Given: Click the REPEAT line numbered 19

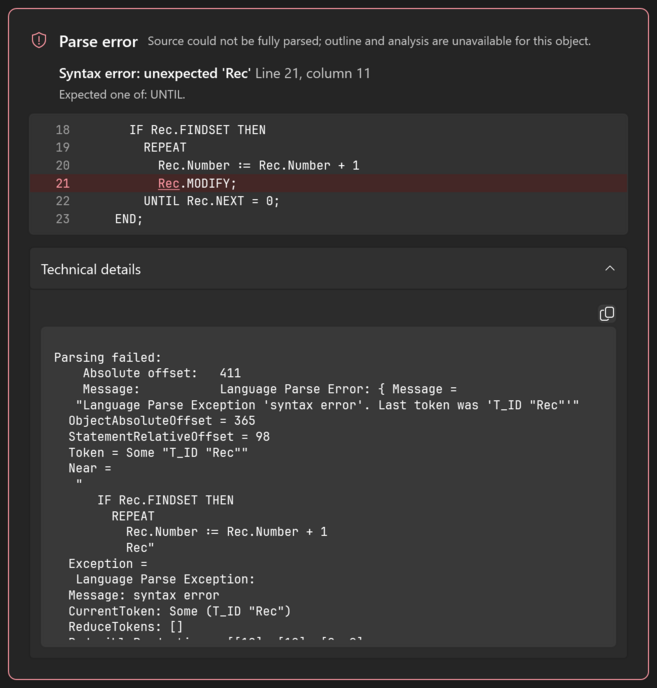Looking at the screenshot, I should [x=165, y=147].
